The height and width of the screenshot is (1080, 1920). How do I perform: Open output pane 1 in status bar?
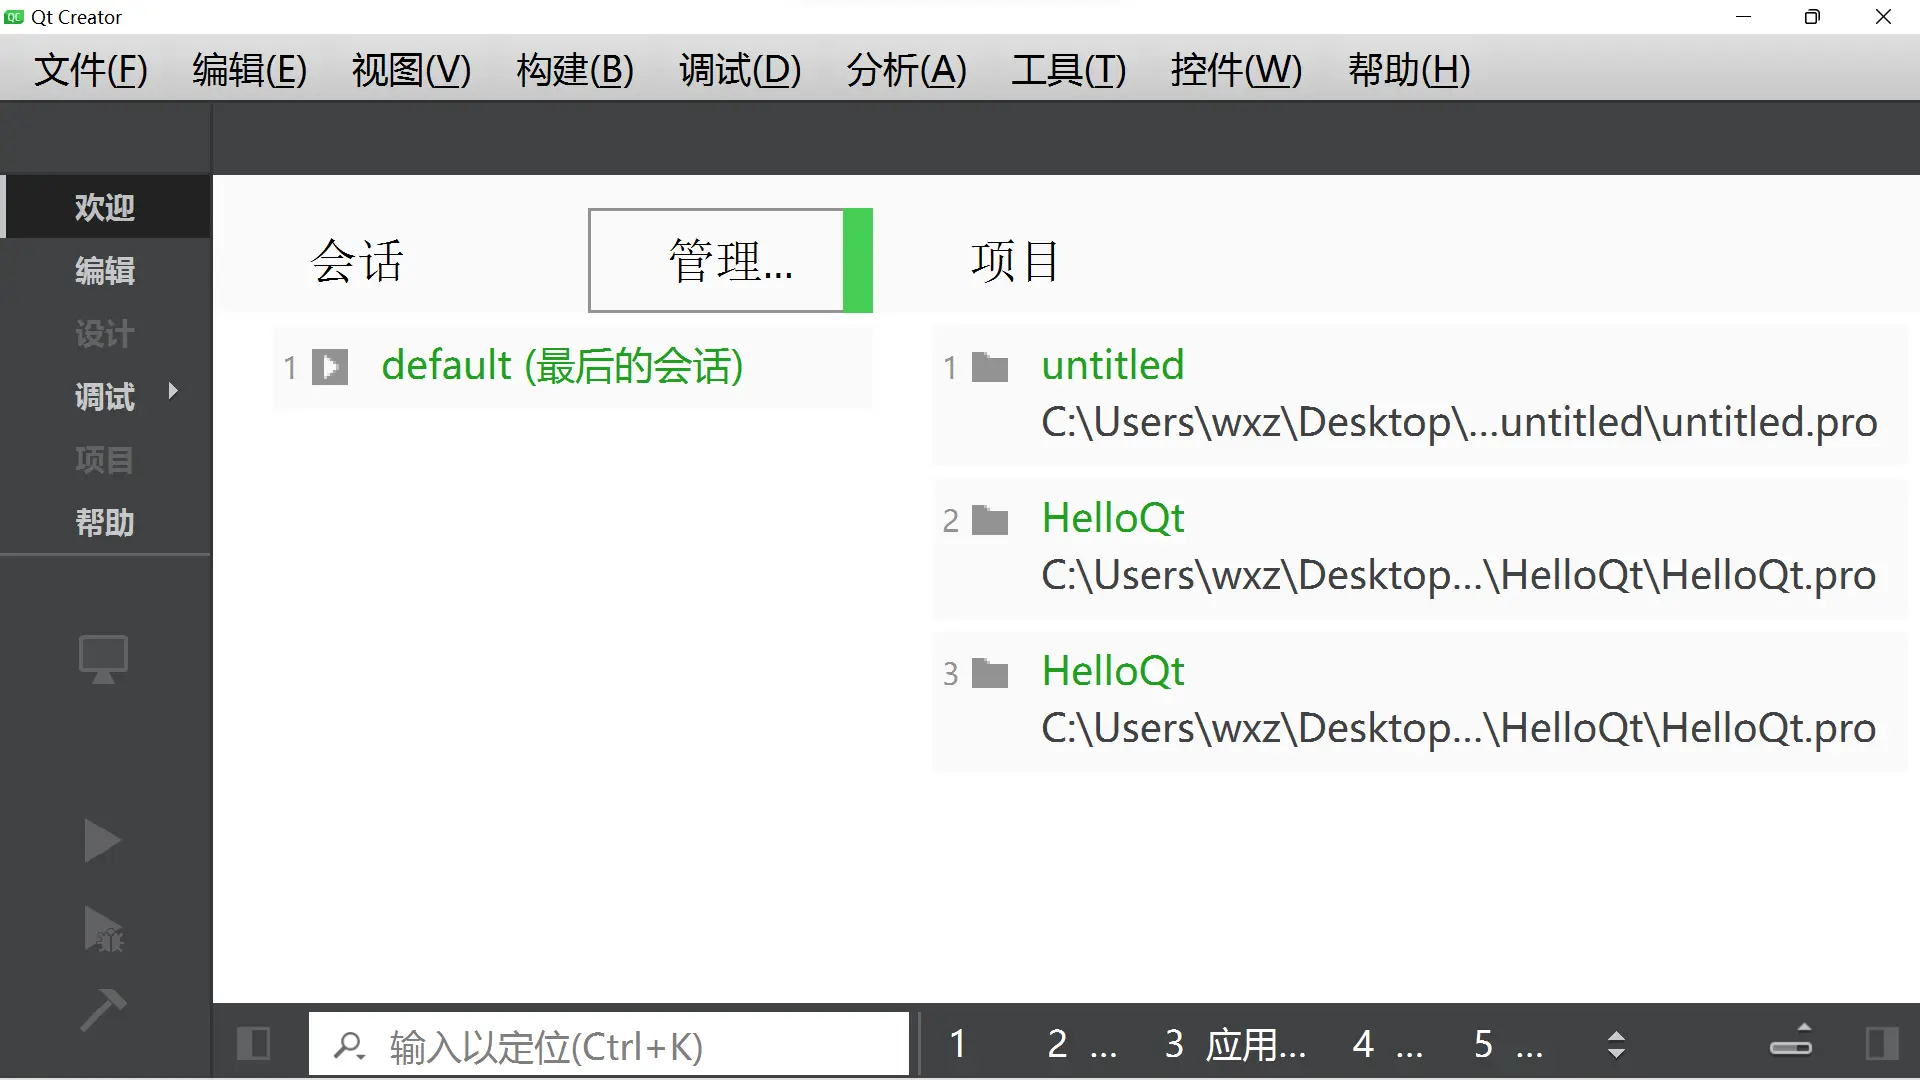pyautogui.click(x=958, y=1044)
